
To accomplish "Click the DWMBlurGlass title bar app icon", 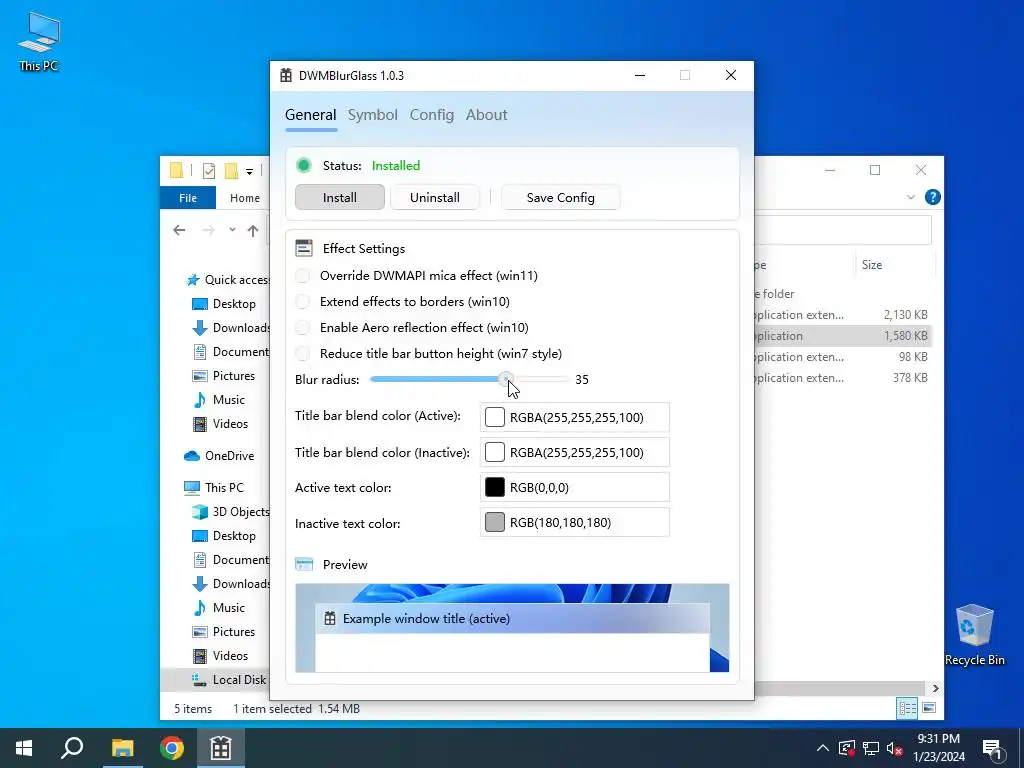I will (x=285, y=75).
